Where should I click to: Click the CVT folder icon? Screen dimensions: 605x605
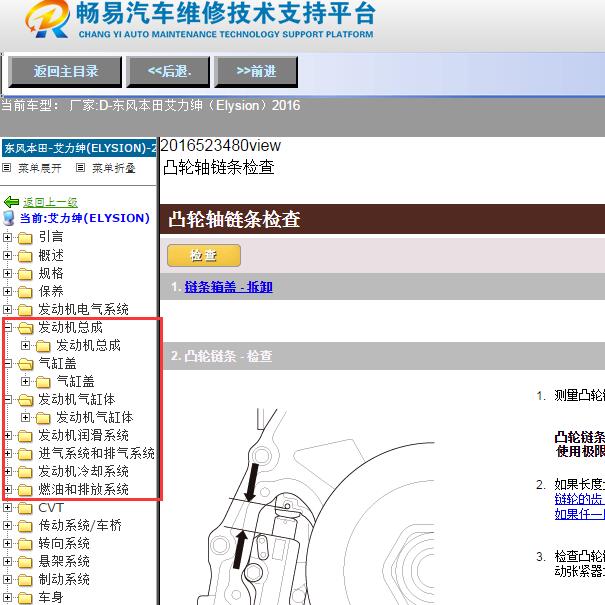click(25, 508)
